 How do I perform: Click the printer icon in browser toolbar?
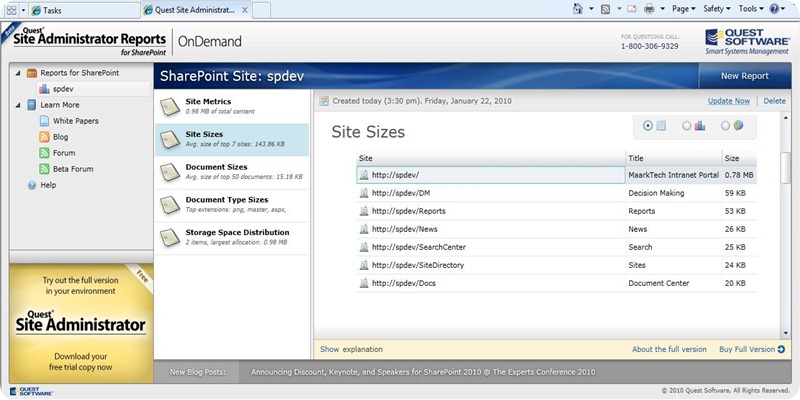[x=649, y=9]
